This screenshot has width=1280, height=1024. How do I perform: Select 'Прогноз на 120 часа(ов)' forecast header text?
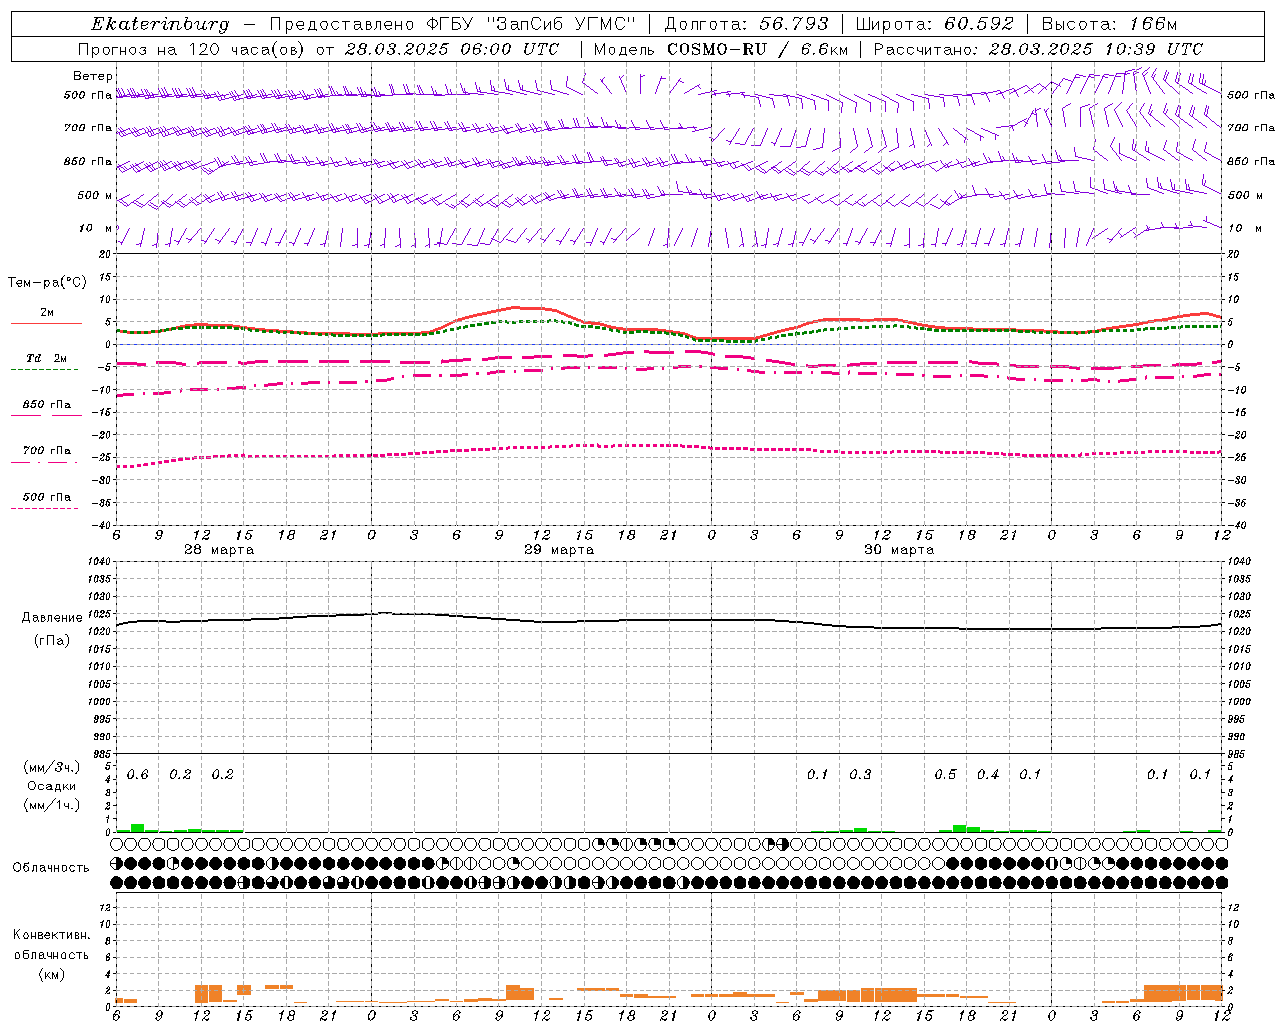193,49
